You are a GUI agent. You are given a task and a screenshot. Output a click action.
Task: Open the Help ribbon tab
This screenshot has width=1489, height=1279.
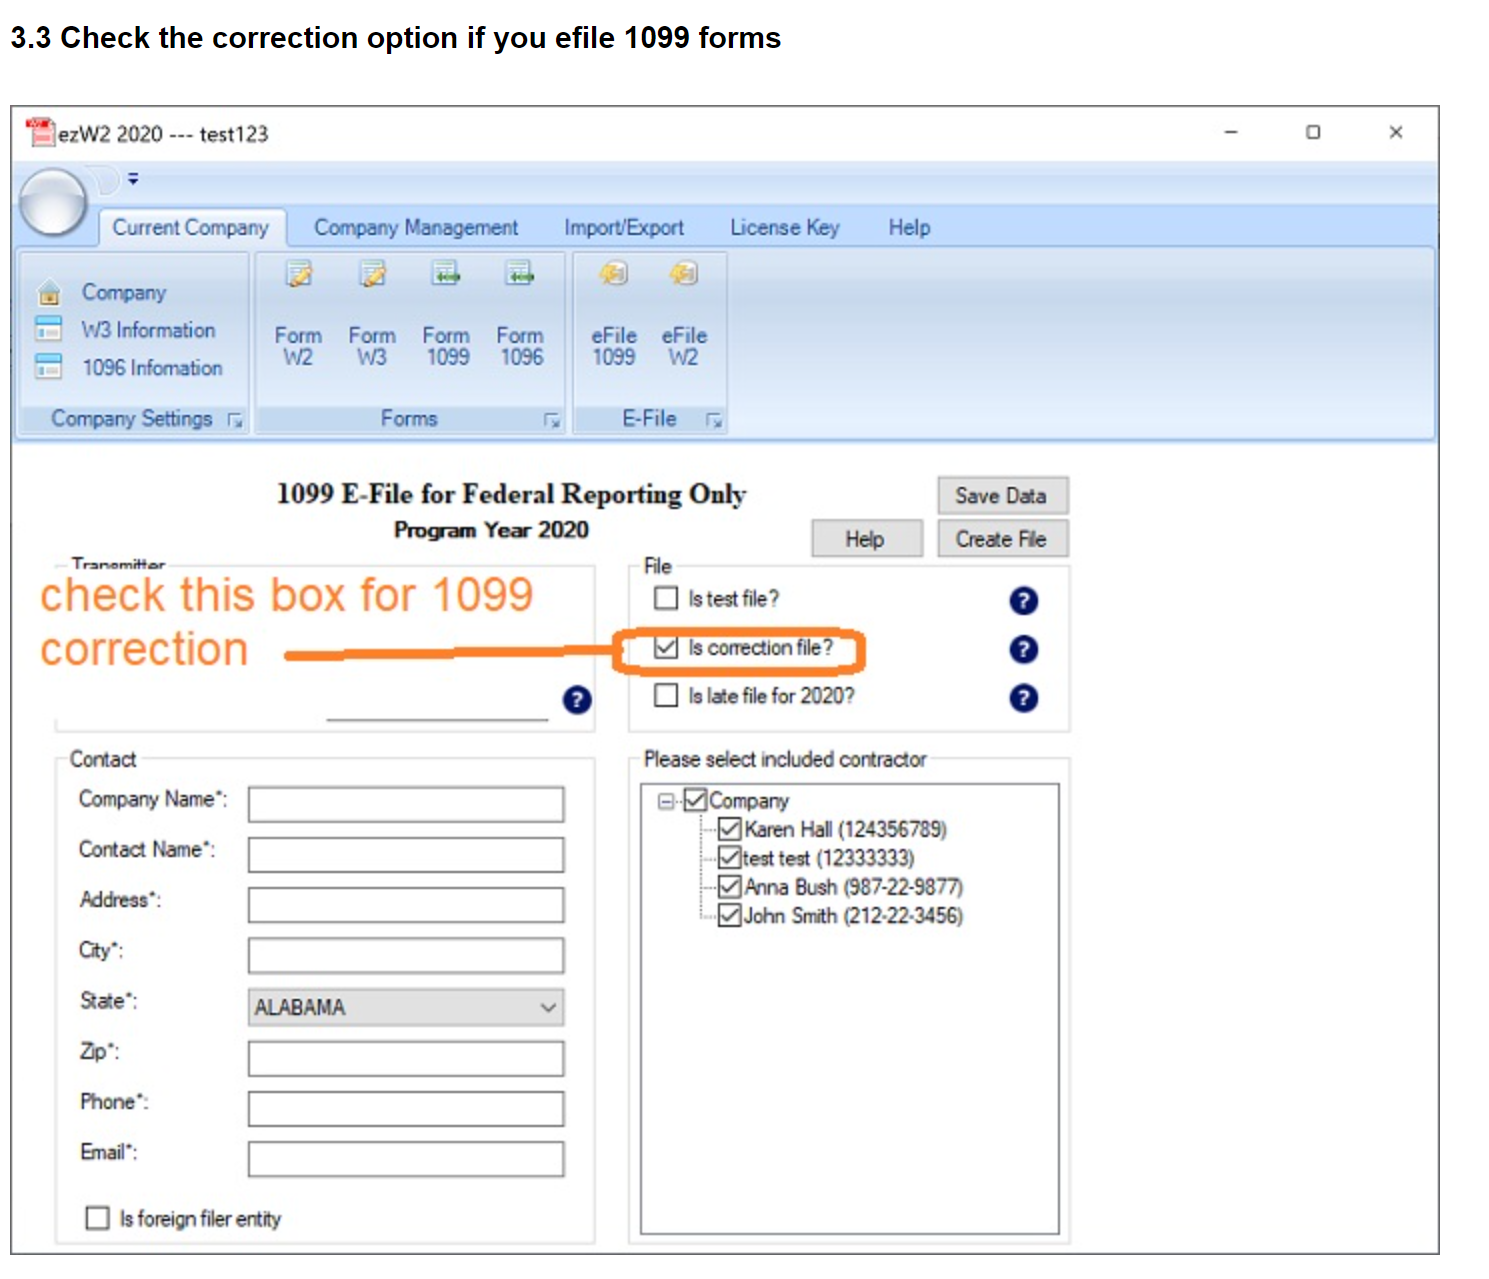[909, 228]
